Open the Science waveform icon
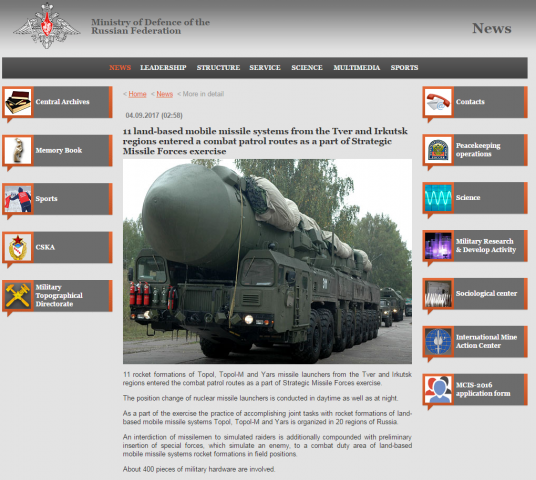Image resolution: width=536 pixels, height=480 pixels. tap(438, 198)
